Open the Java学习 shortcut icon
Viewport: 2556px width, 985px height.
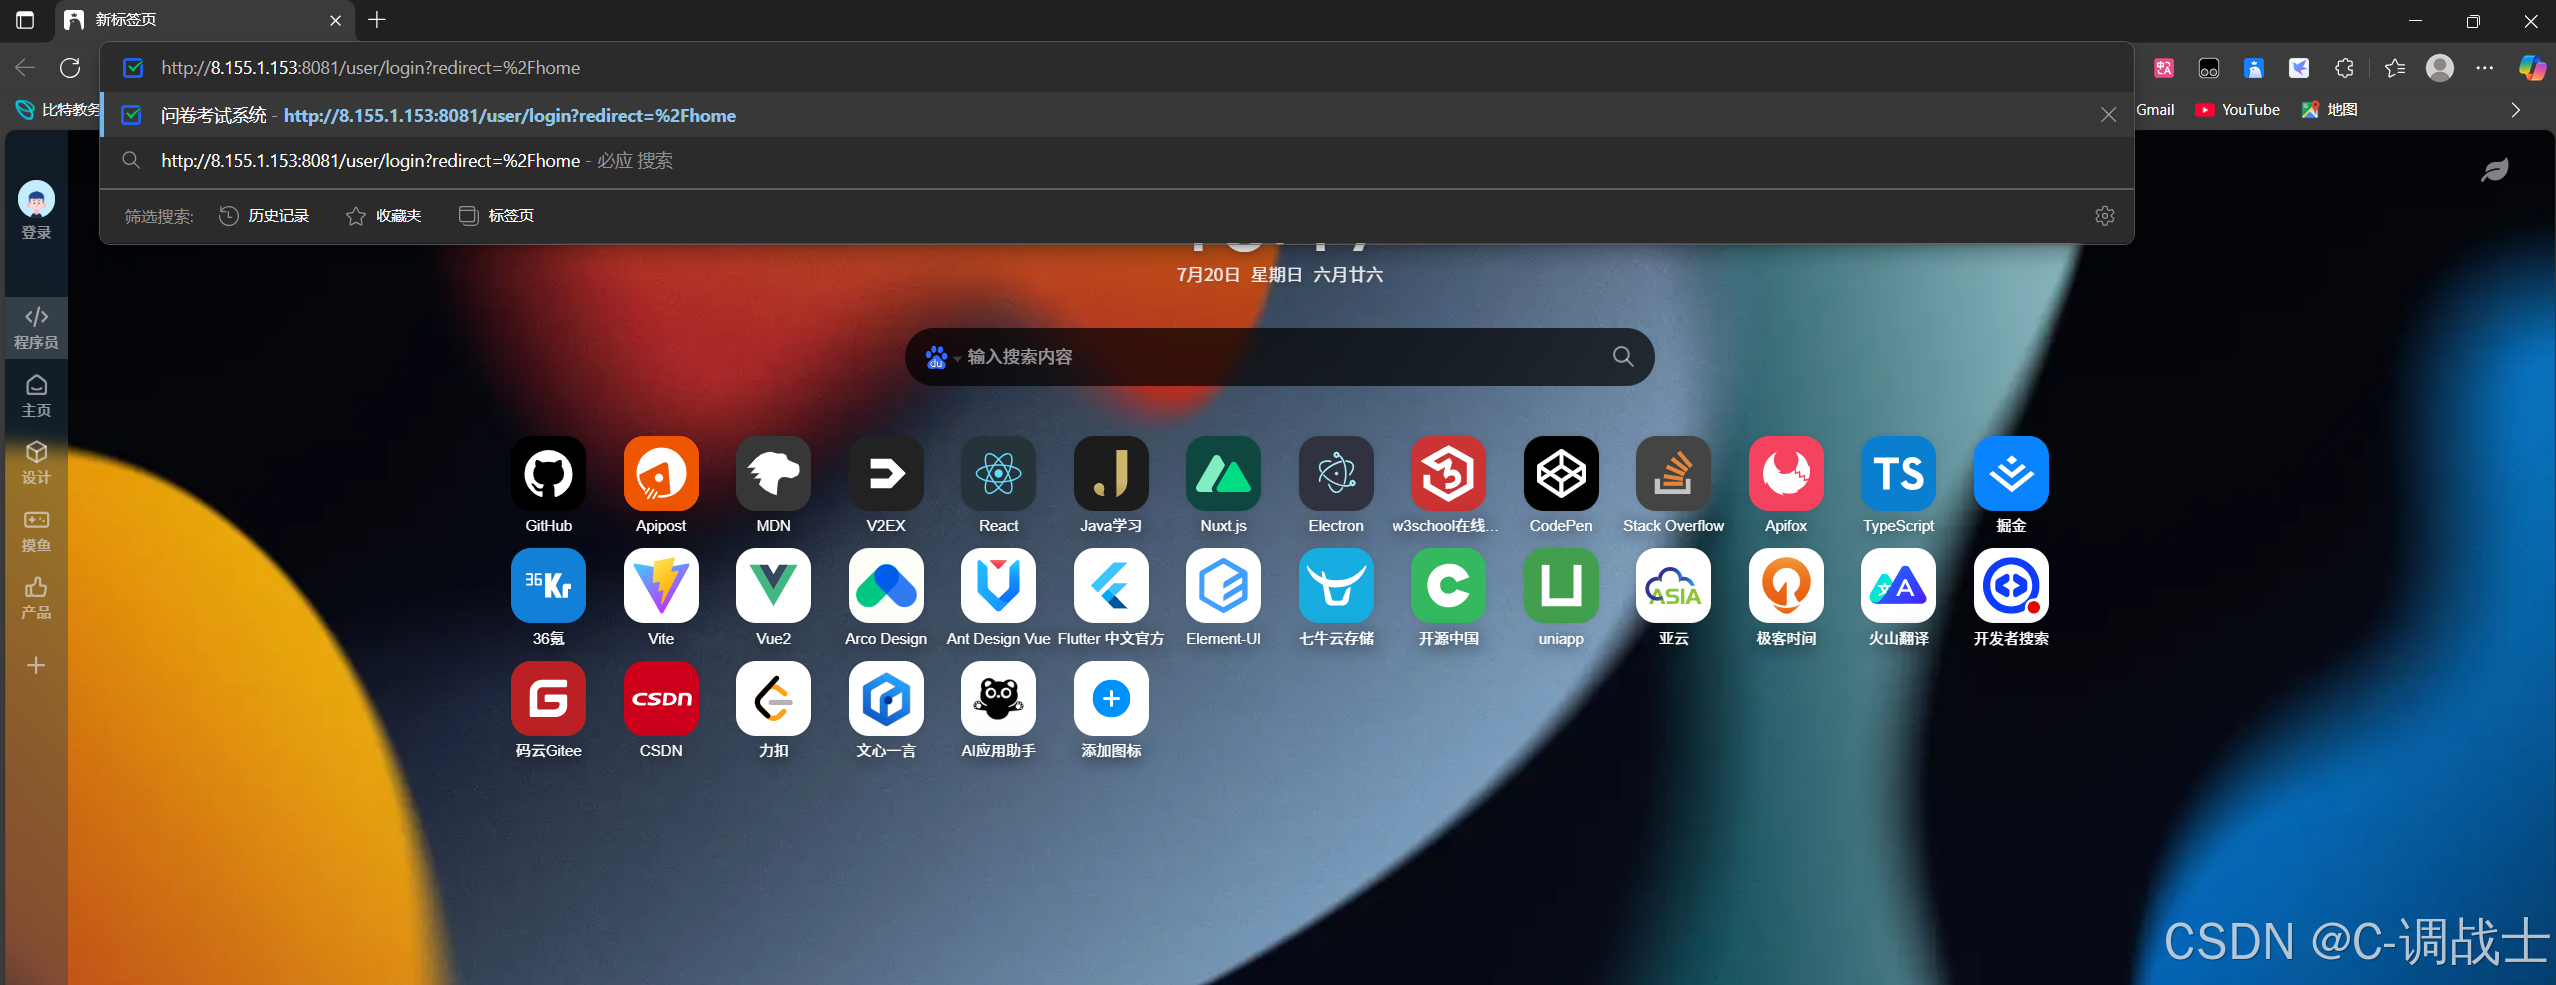pyautogui.click(x=1111, y=473)
